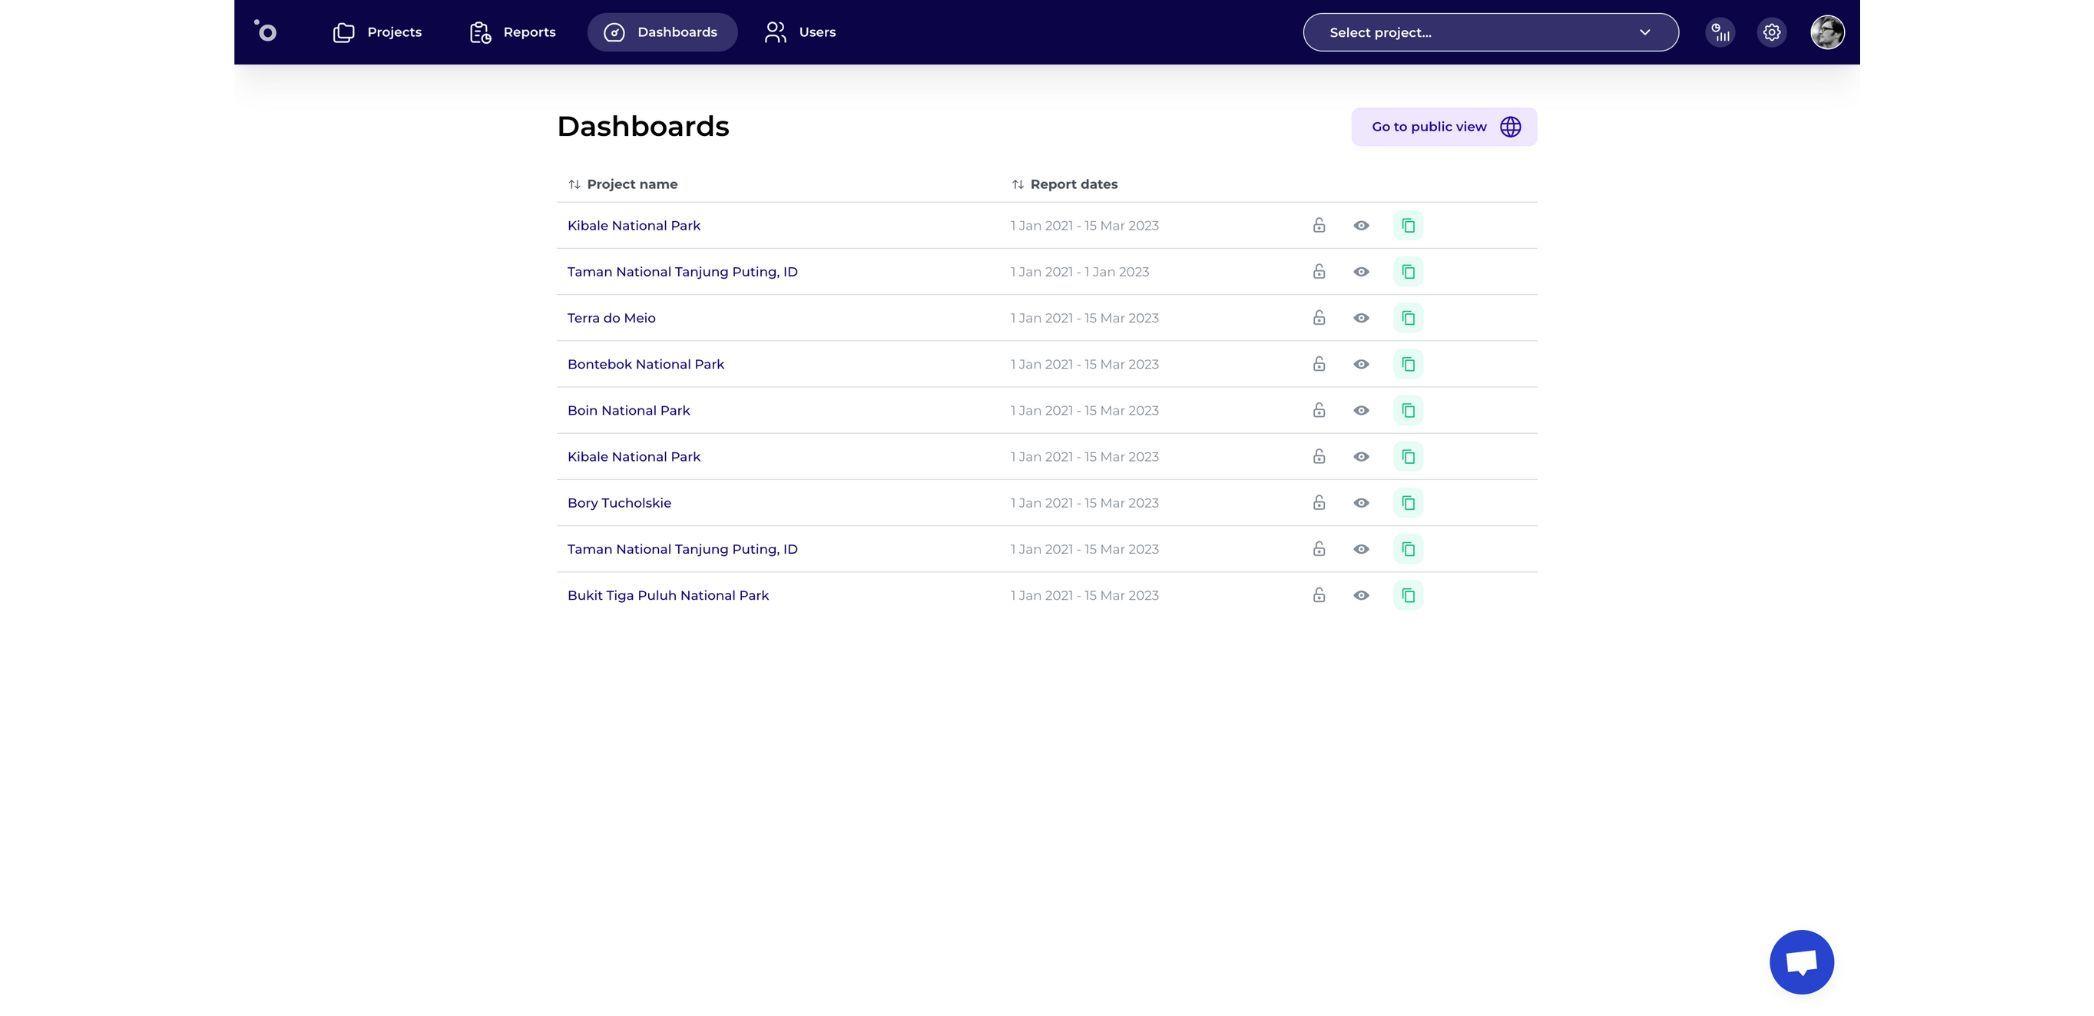
Task: Toggle eye for Taman row ending 1 Jan 2023
Action: (x=1361, y=272)
